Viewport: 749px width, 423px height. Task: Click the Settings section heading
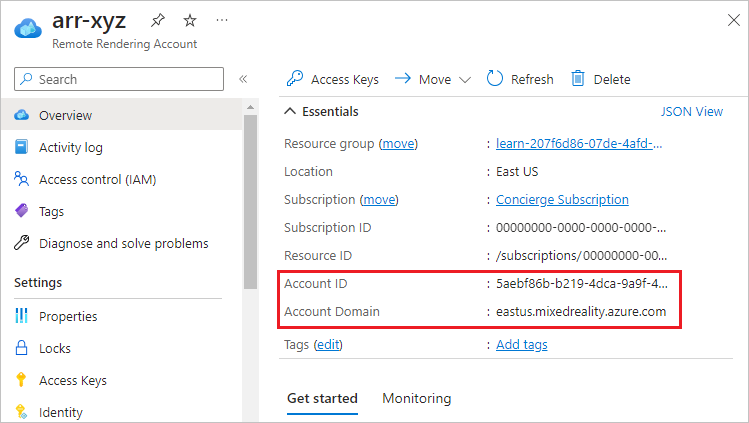click(38, 283)
